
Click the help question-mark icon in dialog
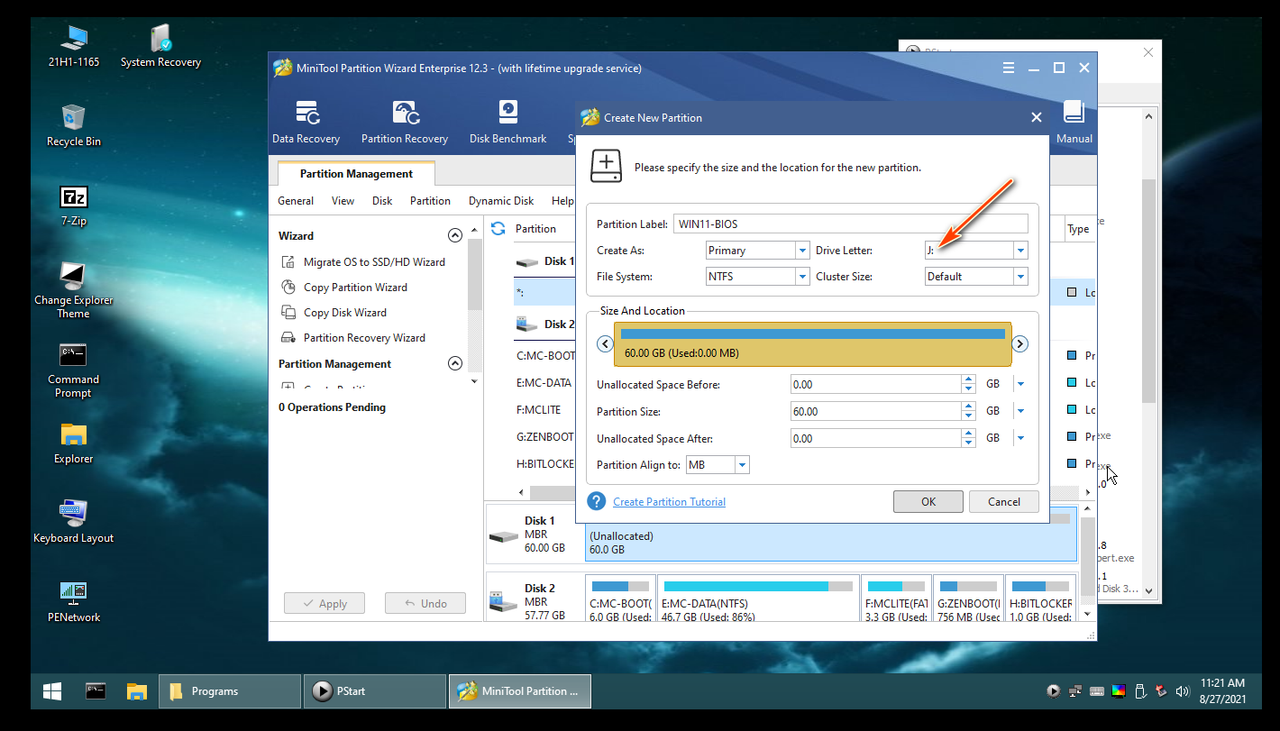click(597, 501)
